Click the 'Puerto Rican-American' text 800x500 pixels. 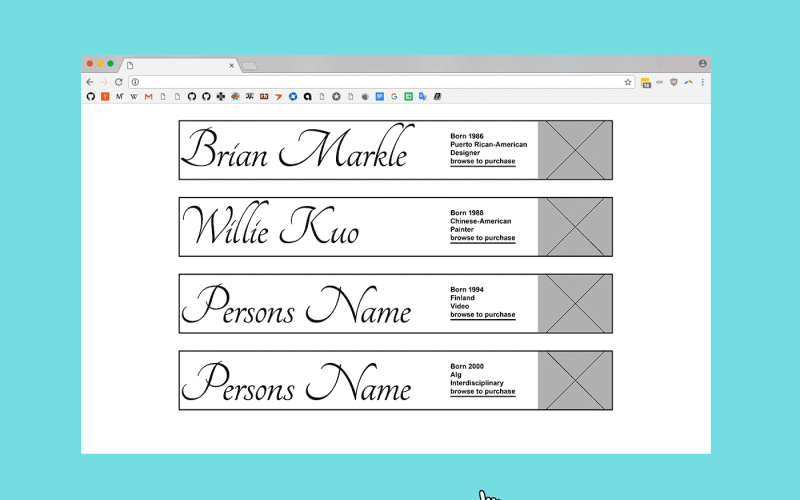coord(489,144)
